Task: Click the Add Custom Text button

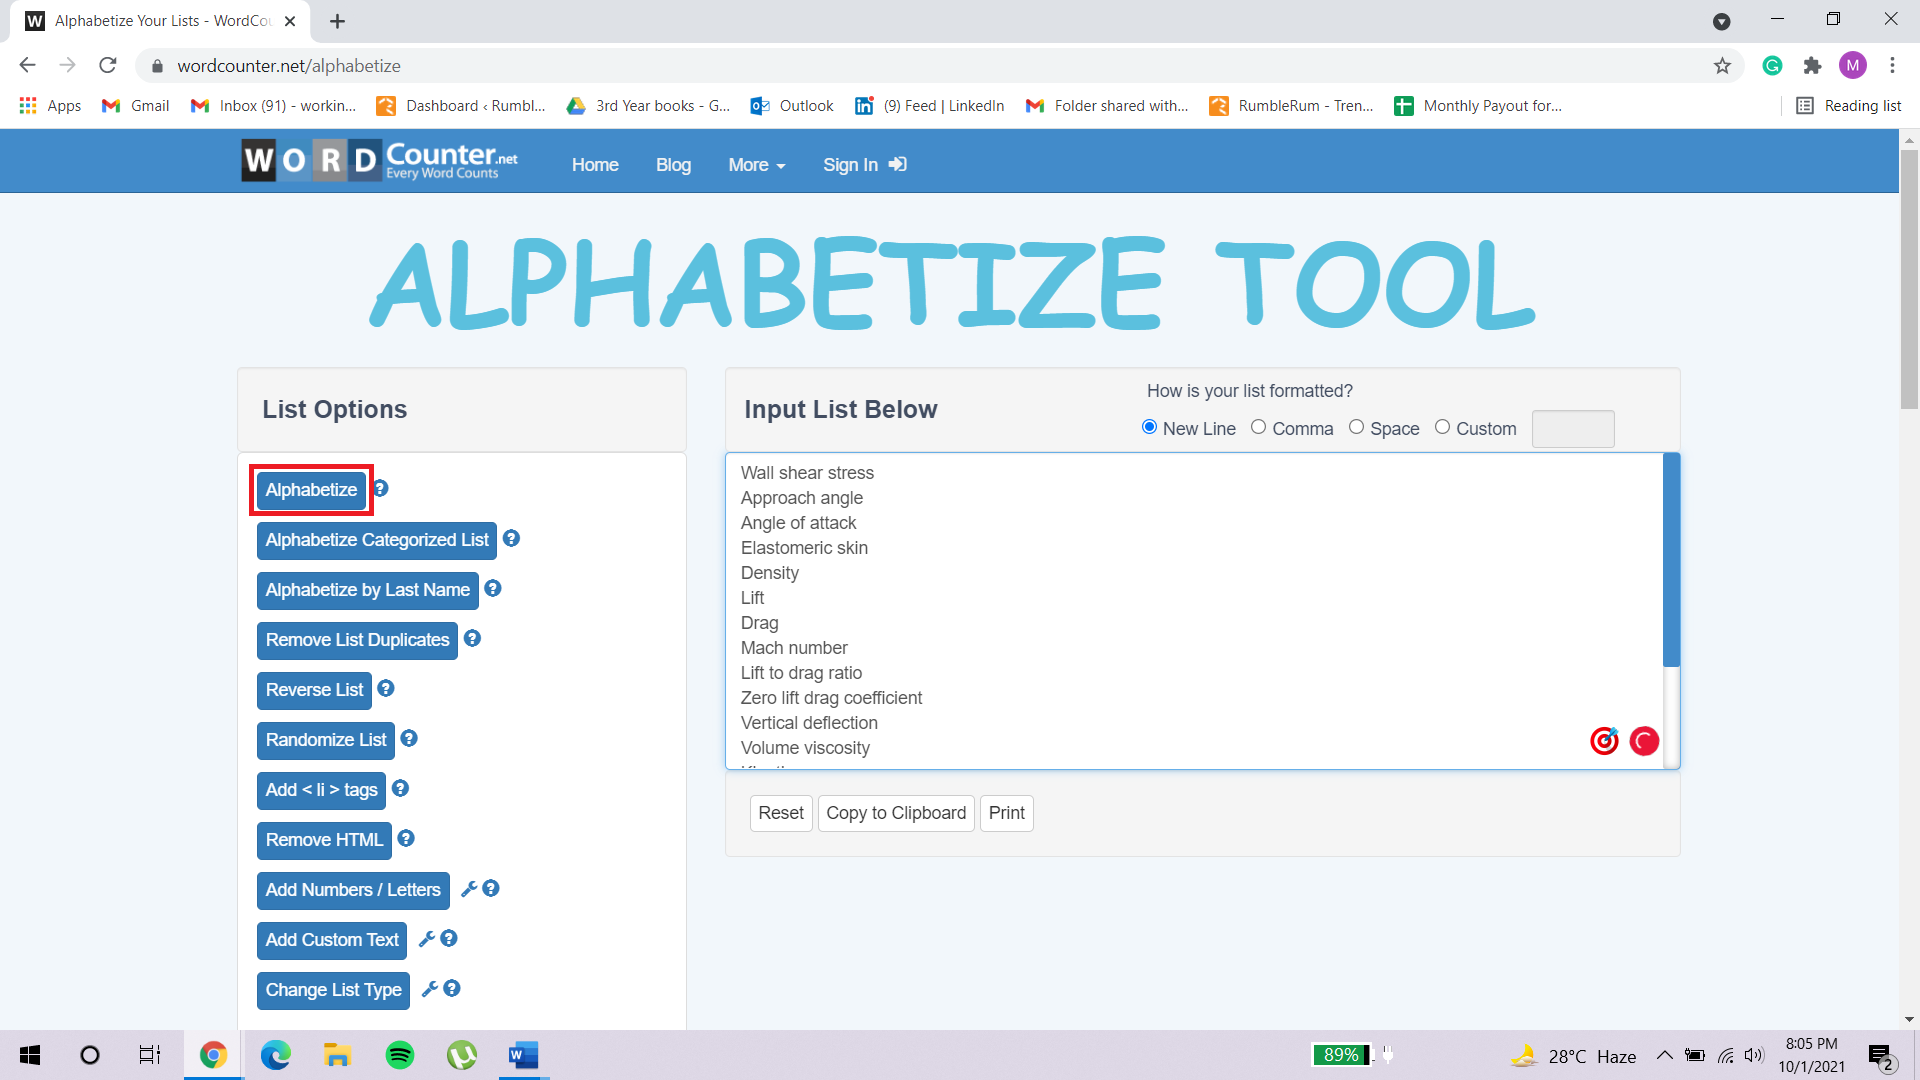Action: 332,940
